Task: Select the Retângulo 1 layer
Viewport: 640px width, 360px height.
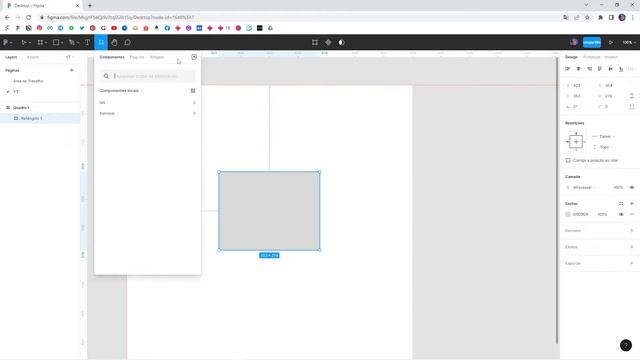Action: click(31, 118)
